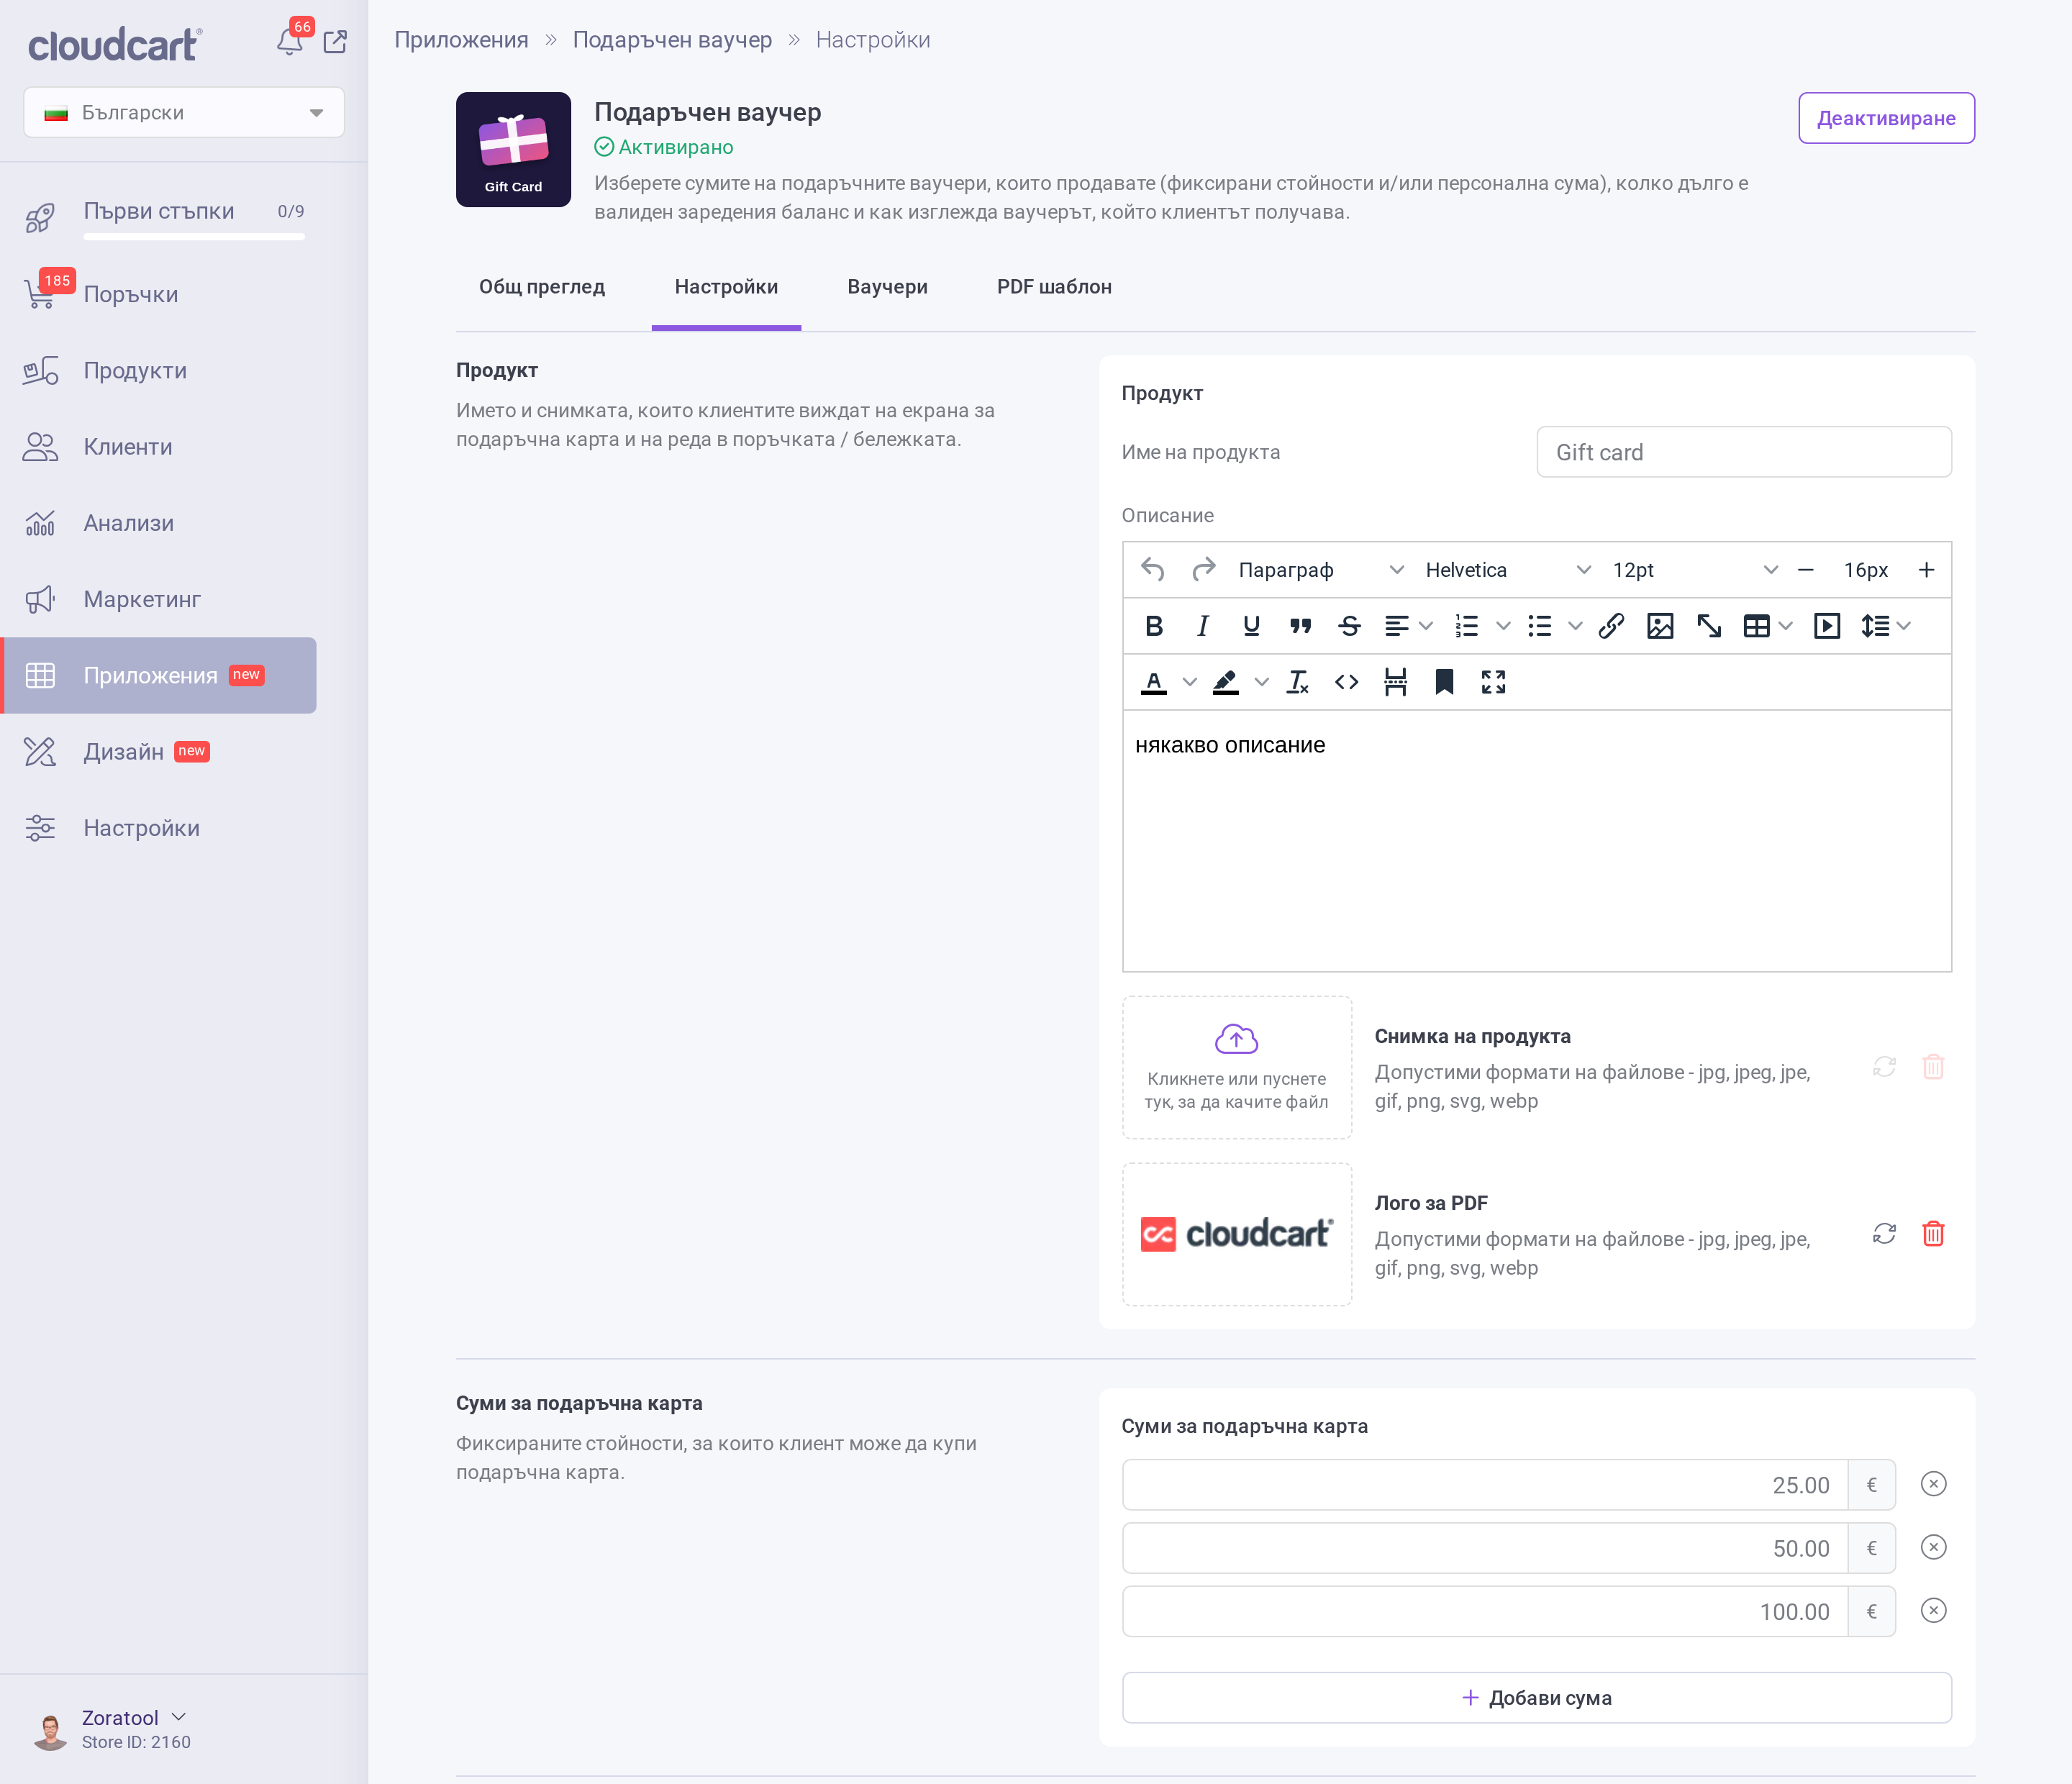Image resolution: width=2072 pixels, height=1784 pixels.
Task: Expand the Zoratool account menu
Action: [134, 1718]
